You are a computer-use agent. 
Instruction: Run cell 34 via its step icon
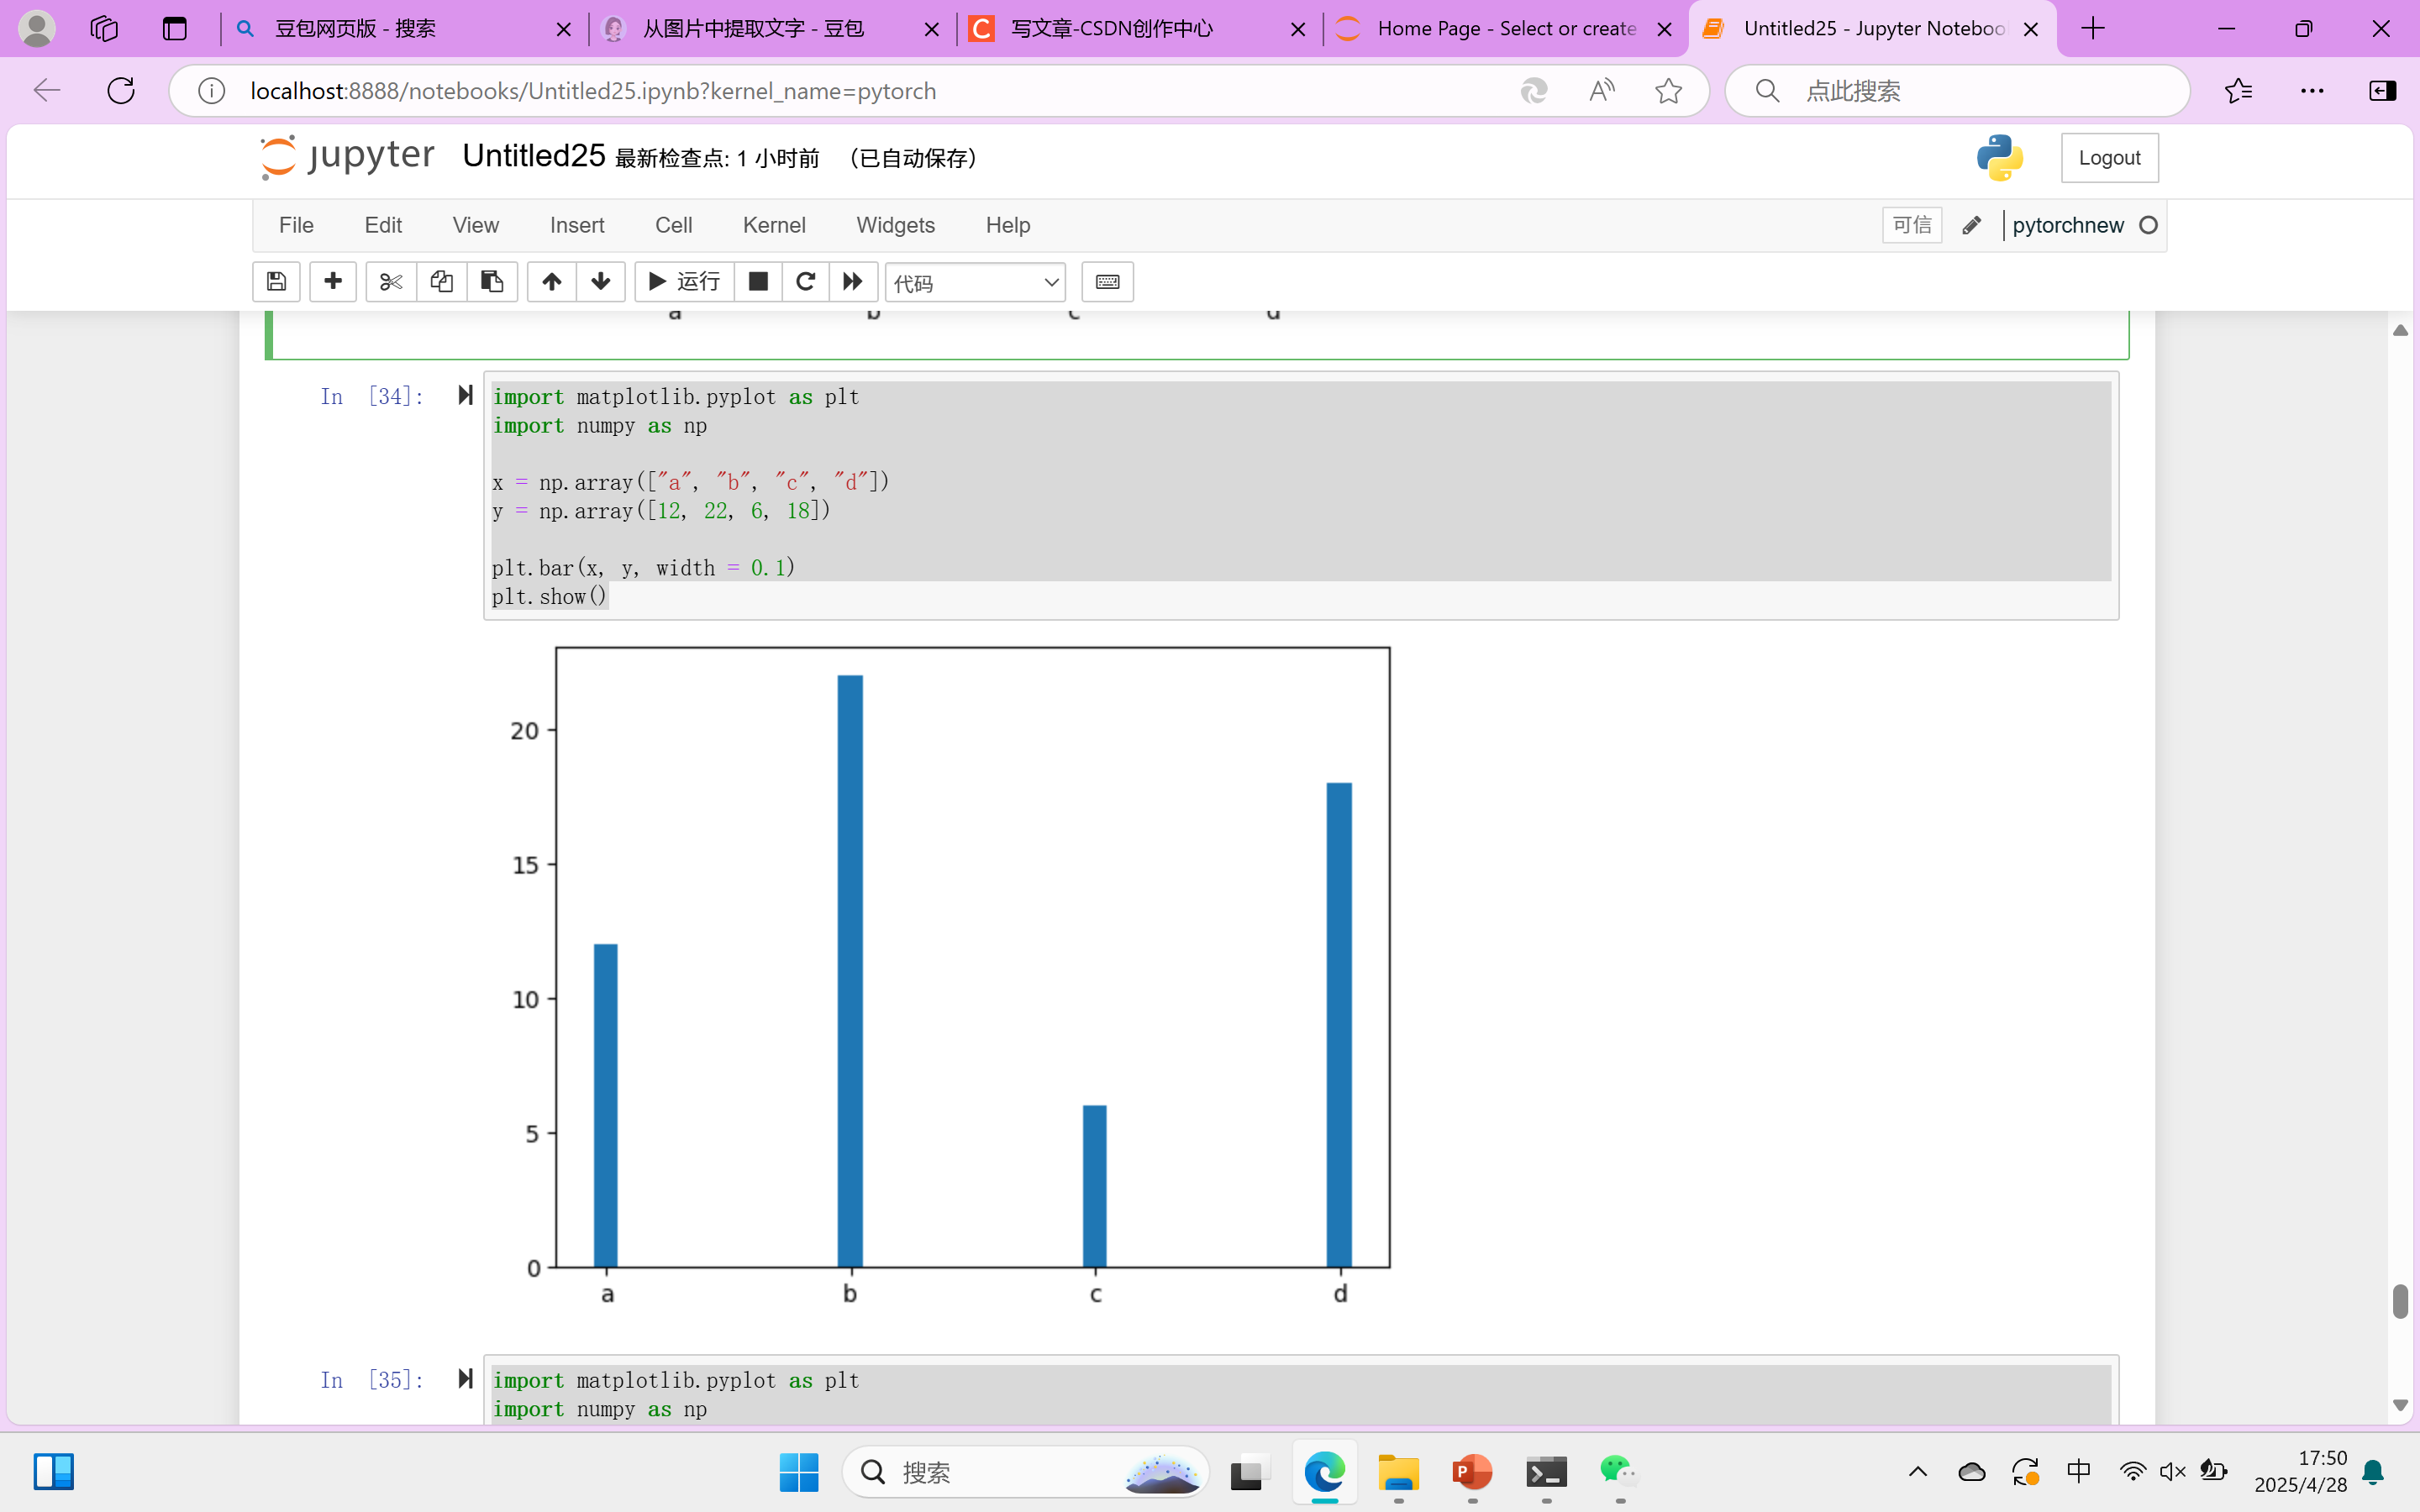[465, 395]
